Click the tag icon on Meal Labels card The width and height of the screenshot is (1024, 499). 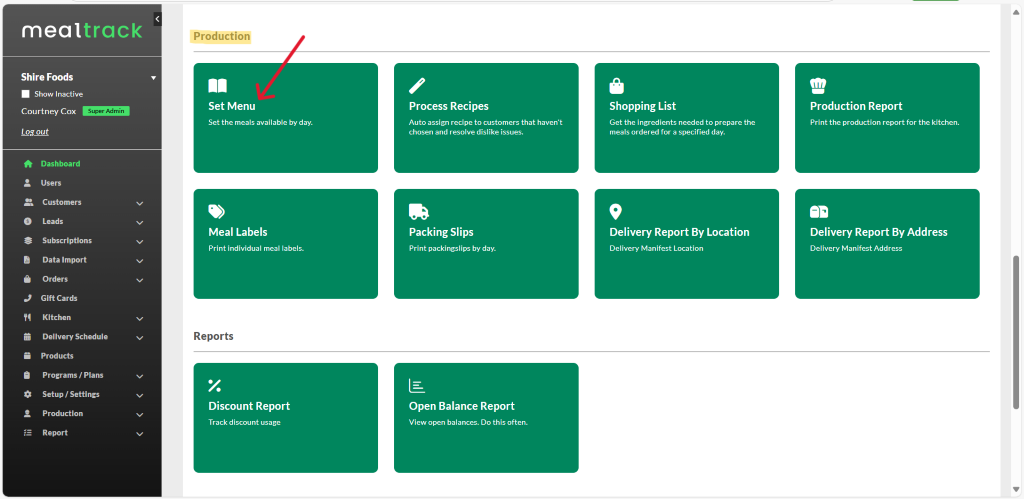(216, 211)
